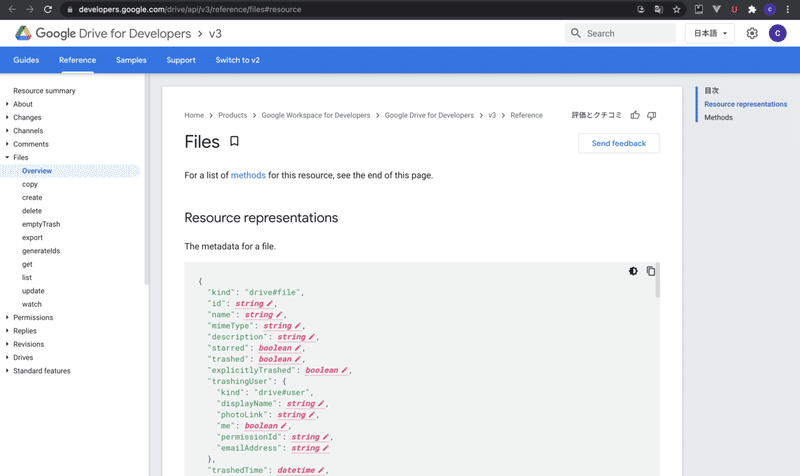800x476 pixels.
Task: Expand the Channels section in sidebar
Action: click(x=7, y=131)
